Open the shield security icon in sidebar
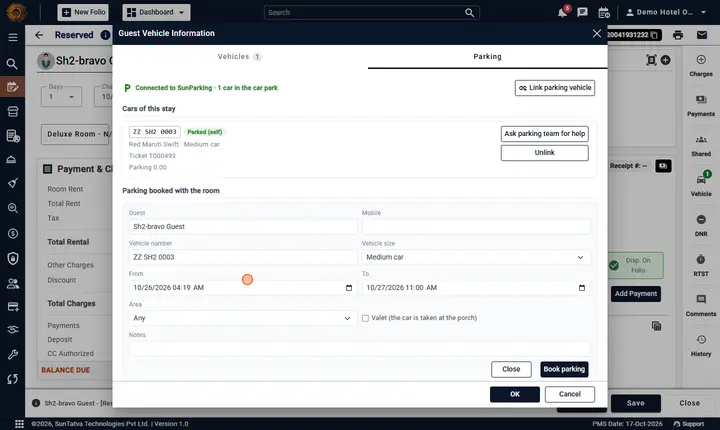The image size is (720, 430). [12, 258]
